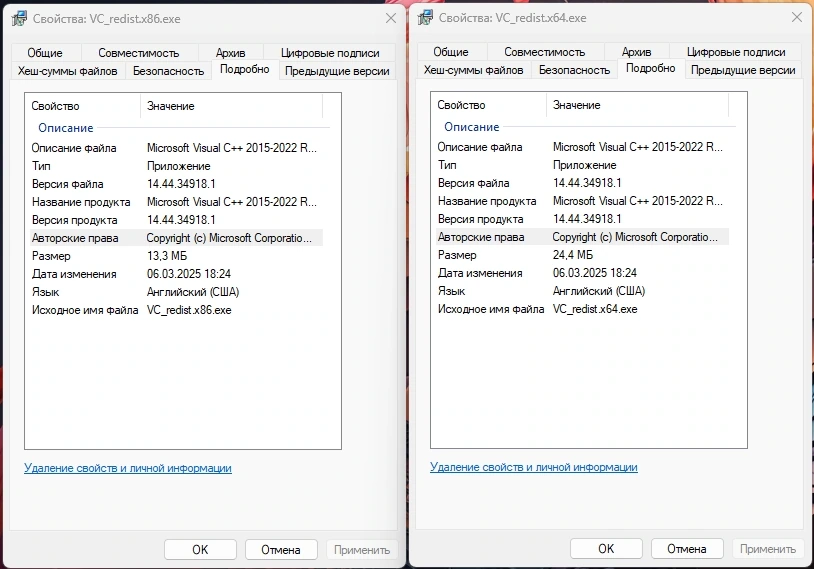This screenshot has height=569, width=814.
Task: Click Применить button in x86 properties window
Action: tap(362, 550)
